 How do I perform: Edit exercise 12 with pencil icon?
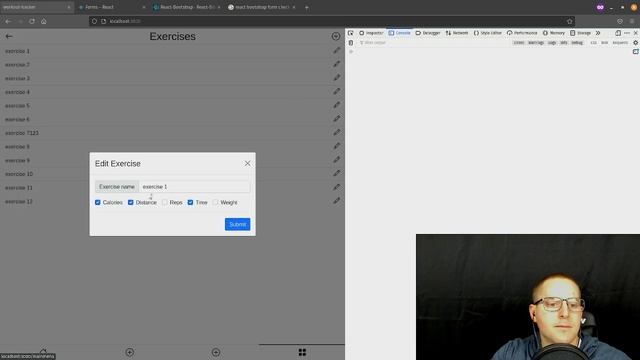[x=336, y=201]
